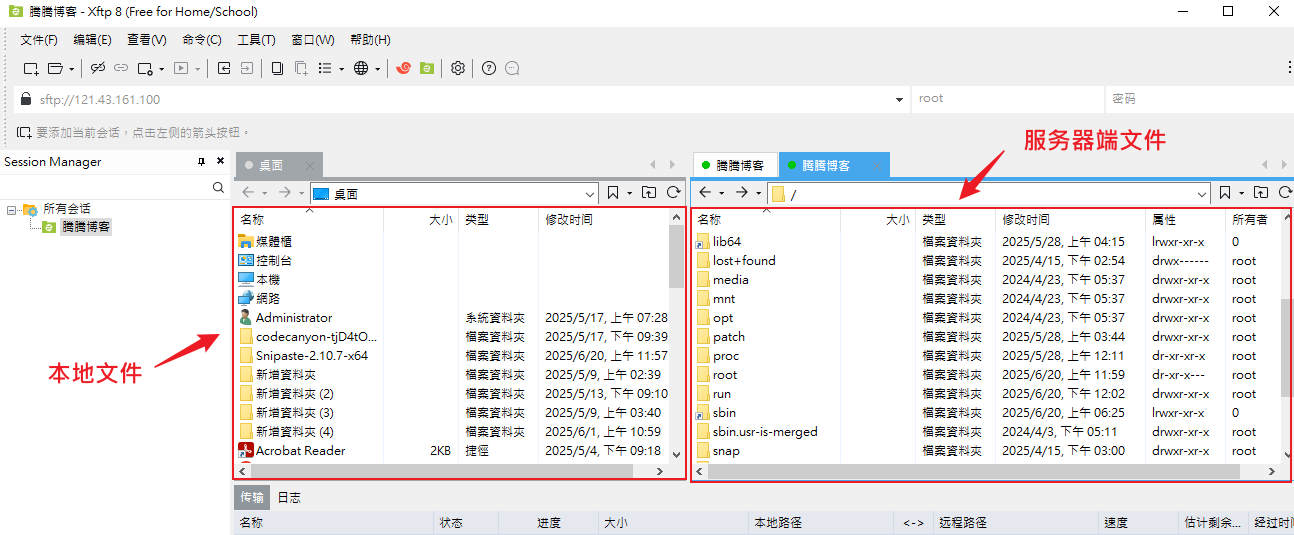
Task: Collapse the 所有会话 tree node
Action: [x=11, y=209]
